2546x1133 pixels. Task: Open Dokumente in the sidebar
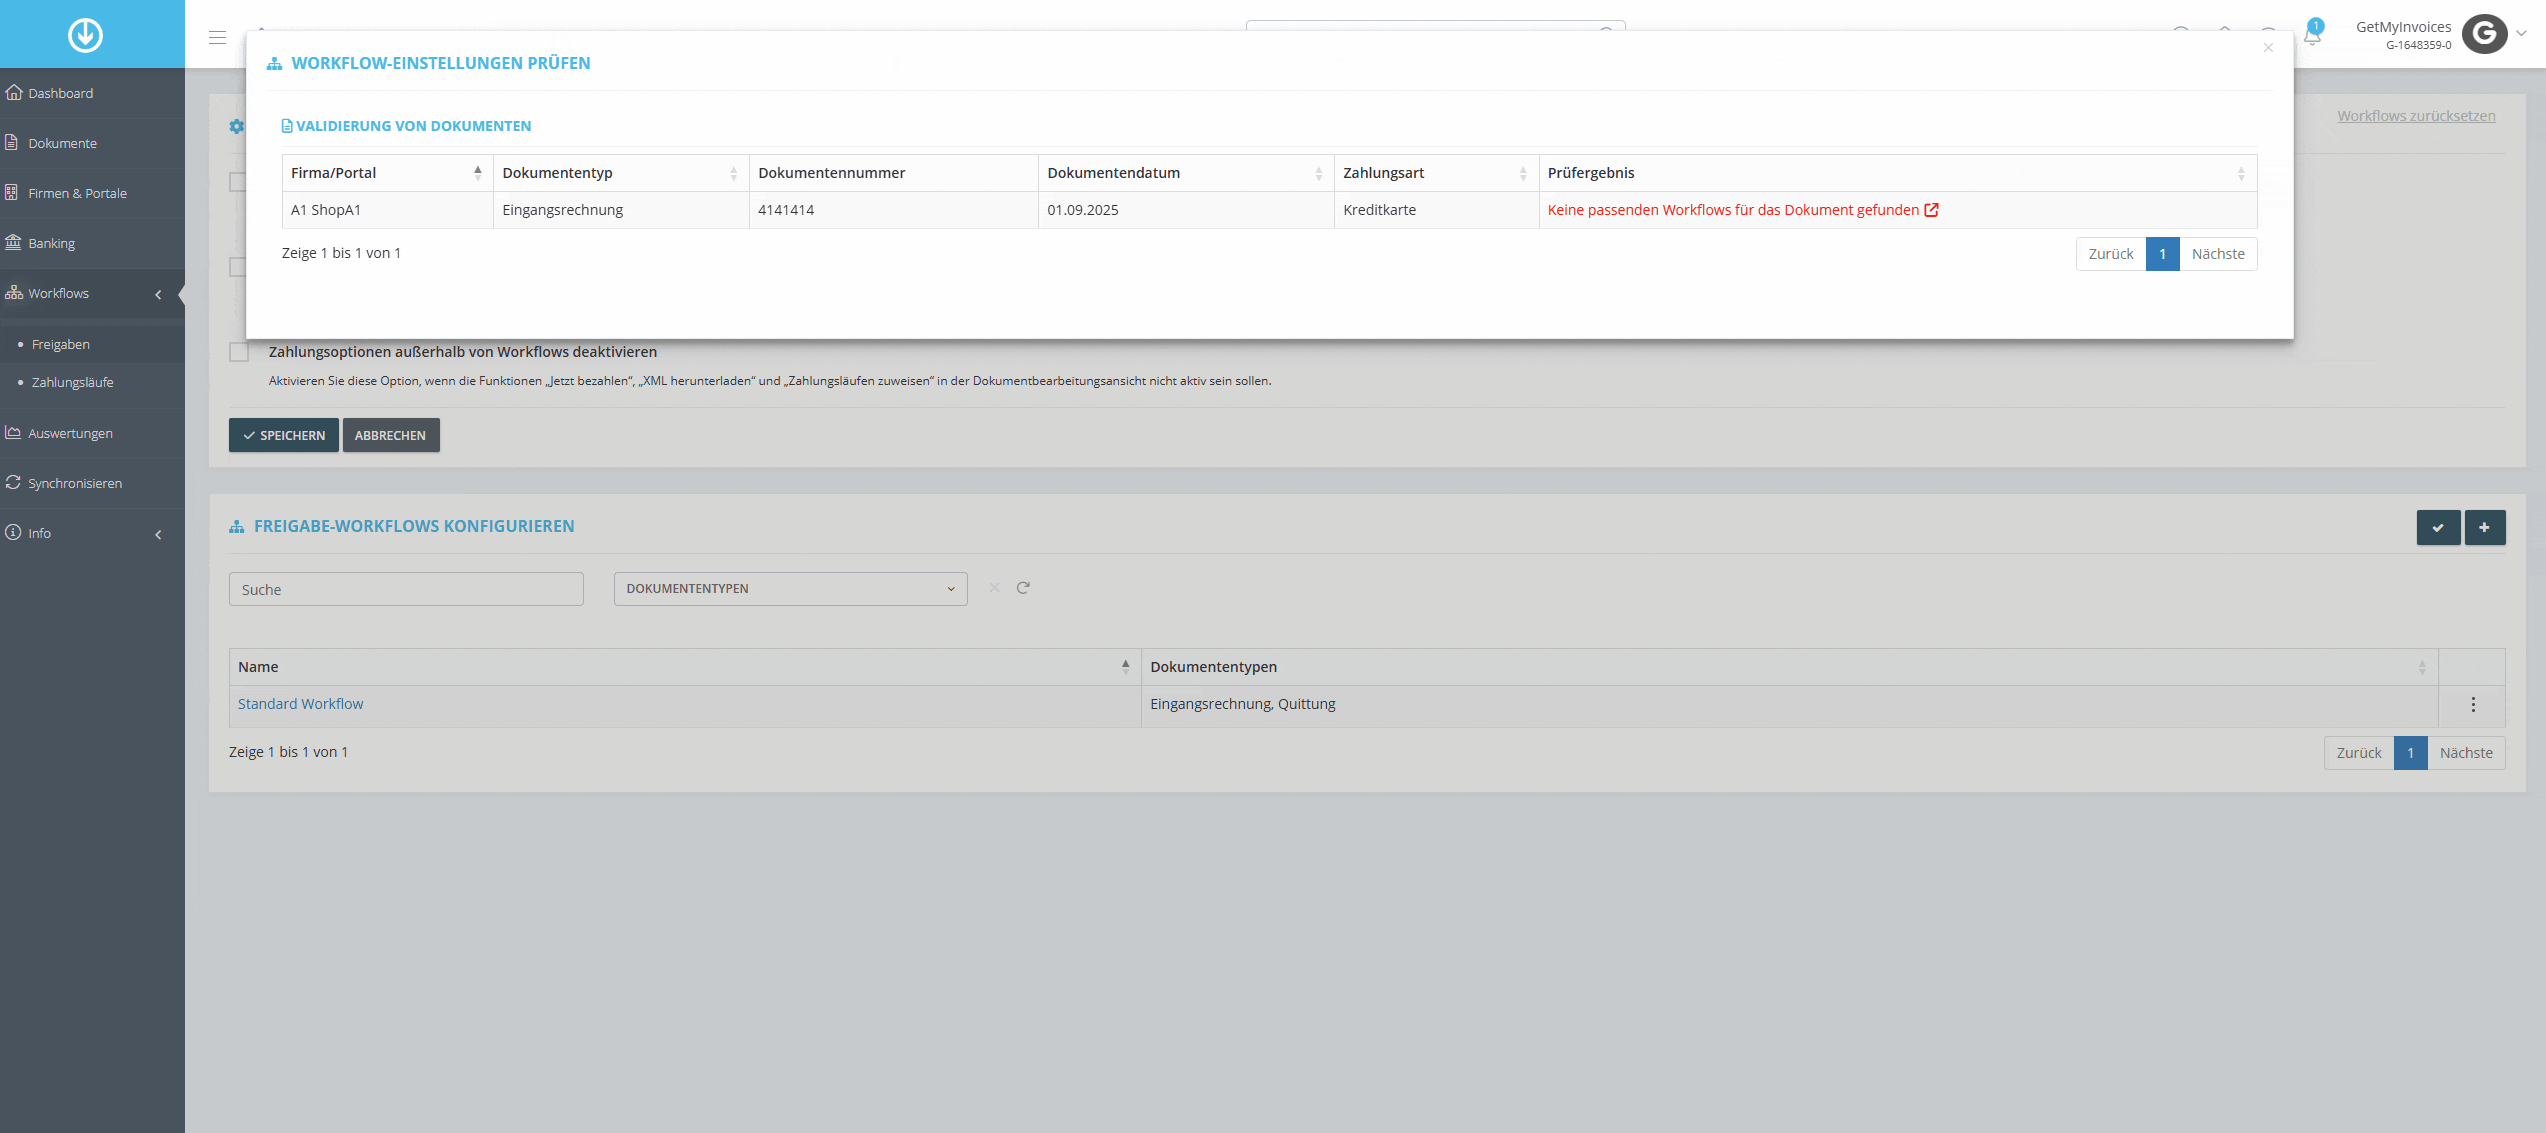point(92,143)
